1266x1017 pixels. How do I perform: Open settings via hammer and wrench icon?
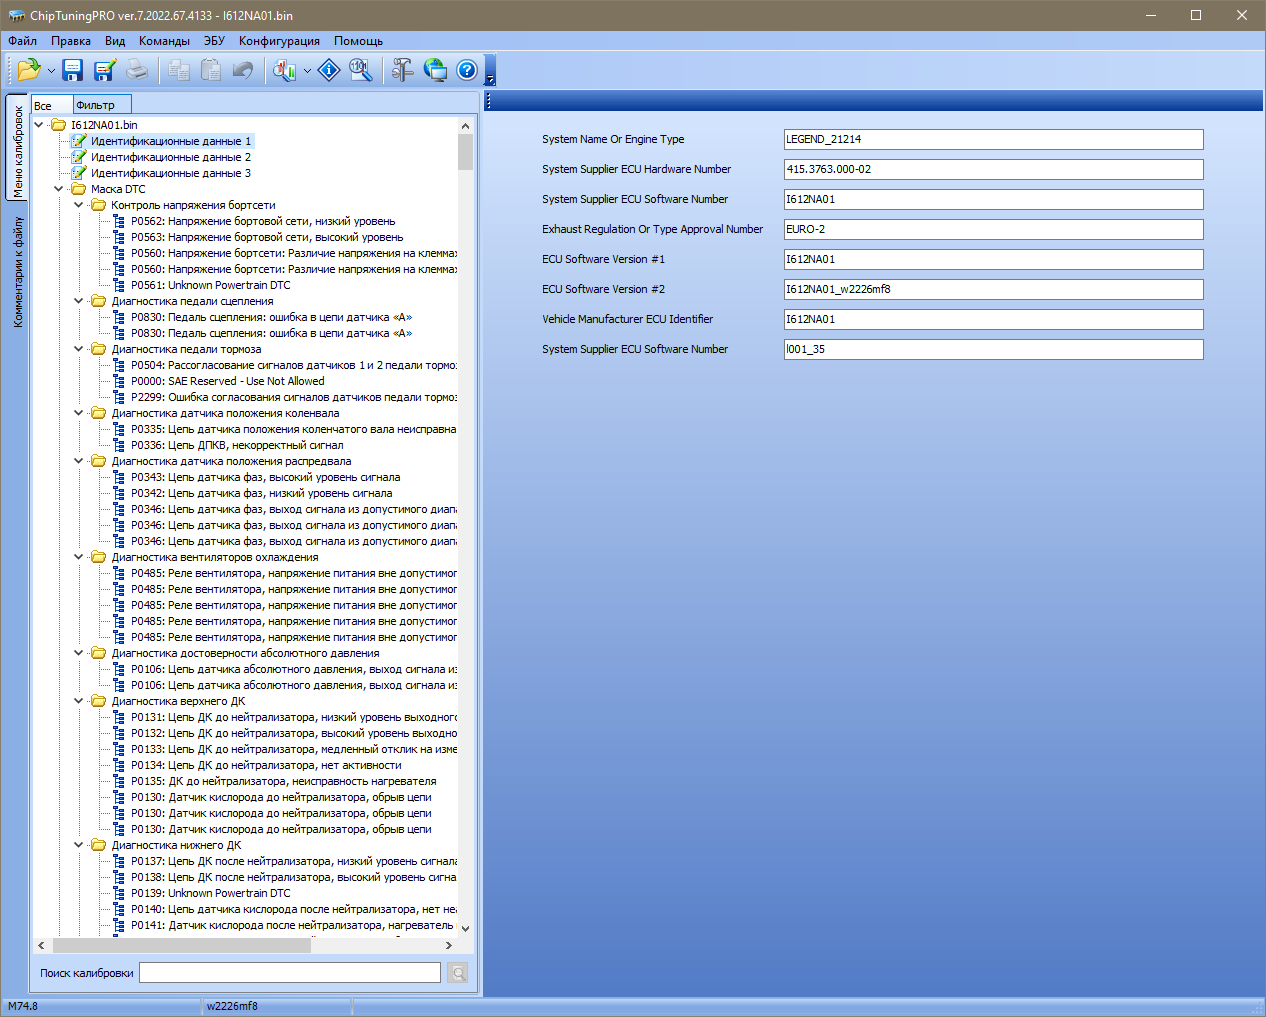coord(402,70)
